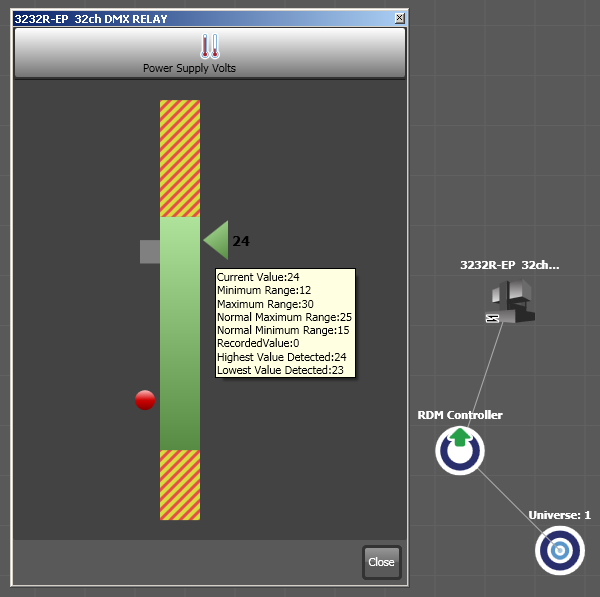This screenshot has height=597, width=600.
Task: Select the Universe 1 node icon
Action: tap(559, 549)
